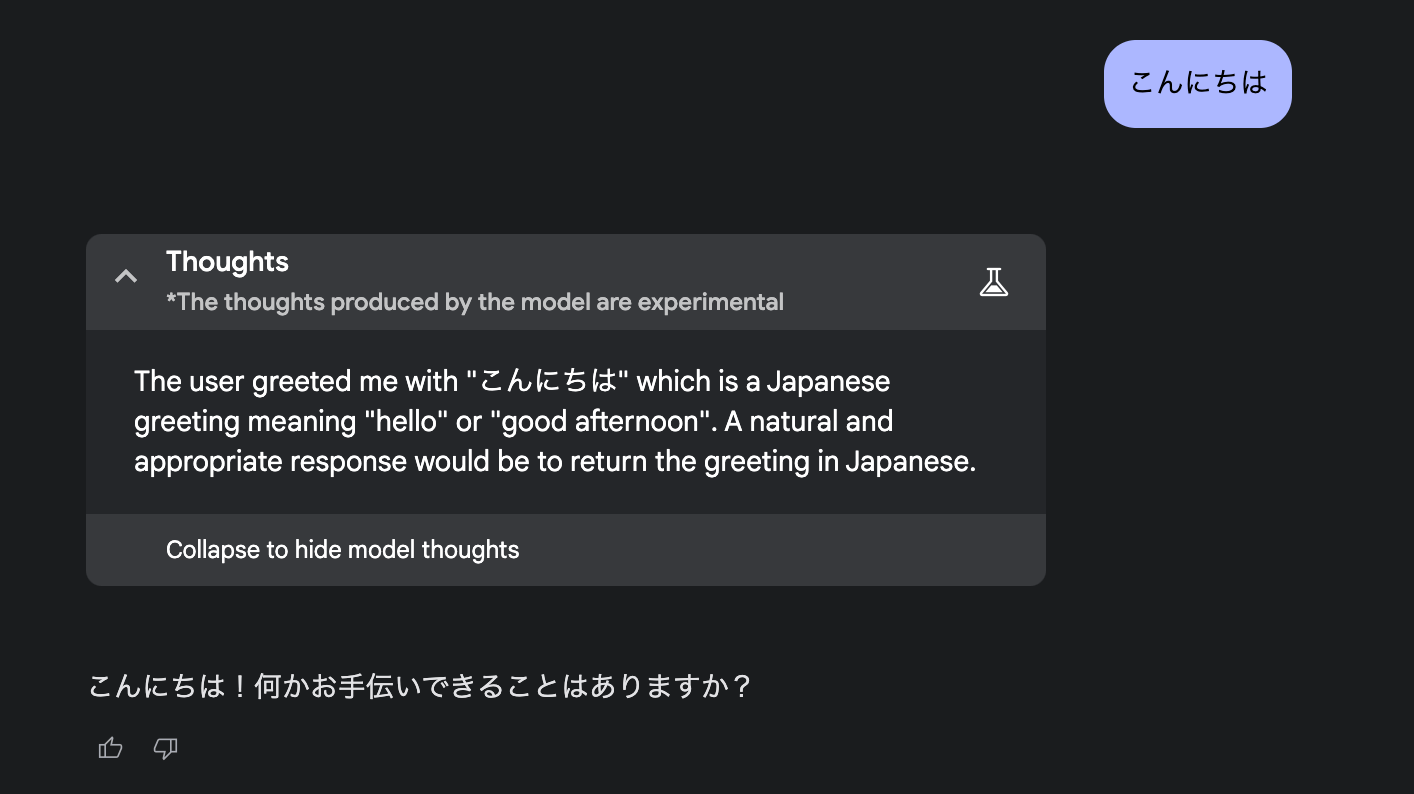
Task: Collapse Thoughts with the chevron arrow
Action: [x=126, y=277]
